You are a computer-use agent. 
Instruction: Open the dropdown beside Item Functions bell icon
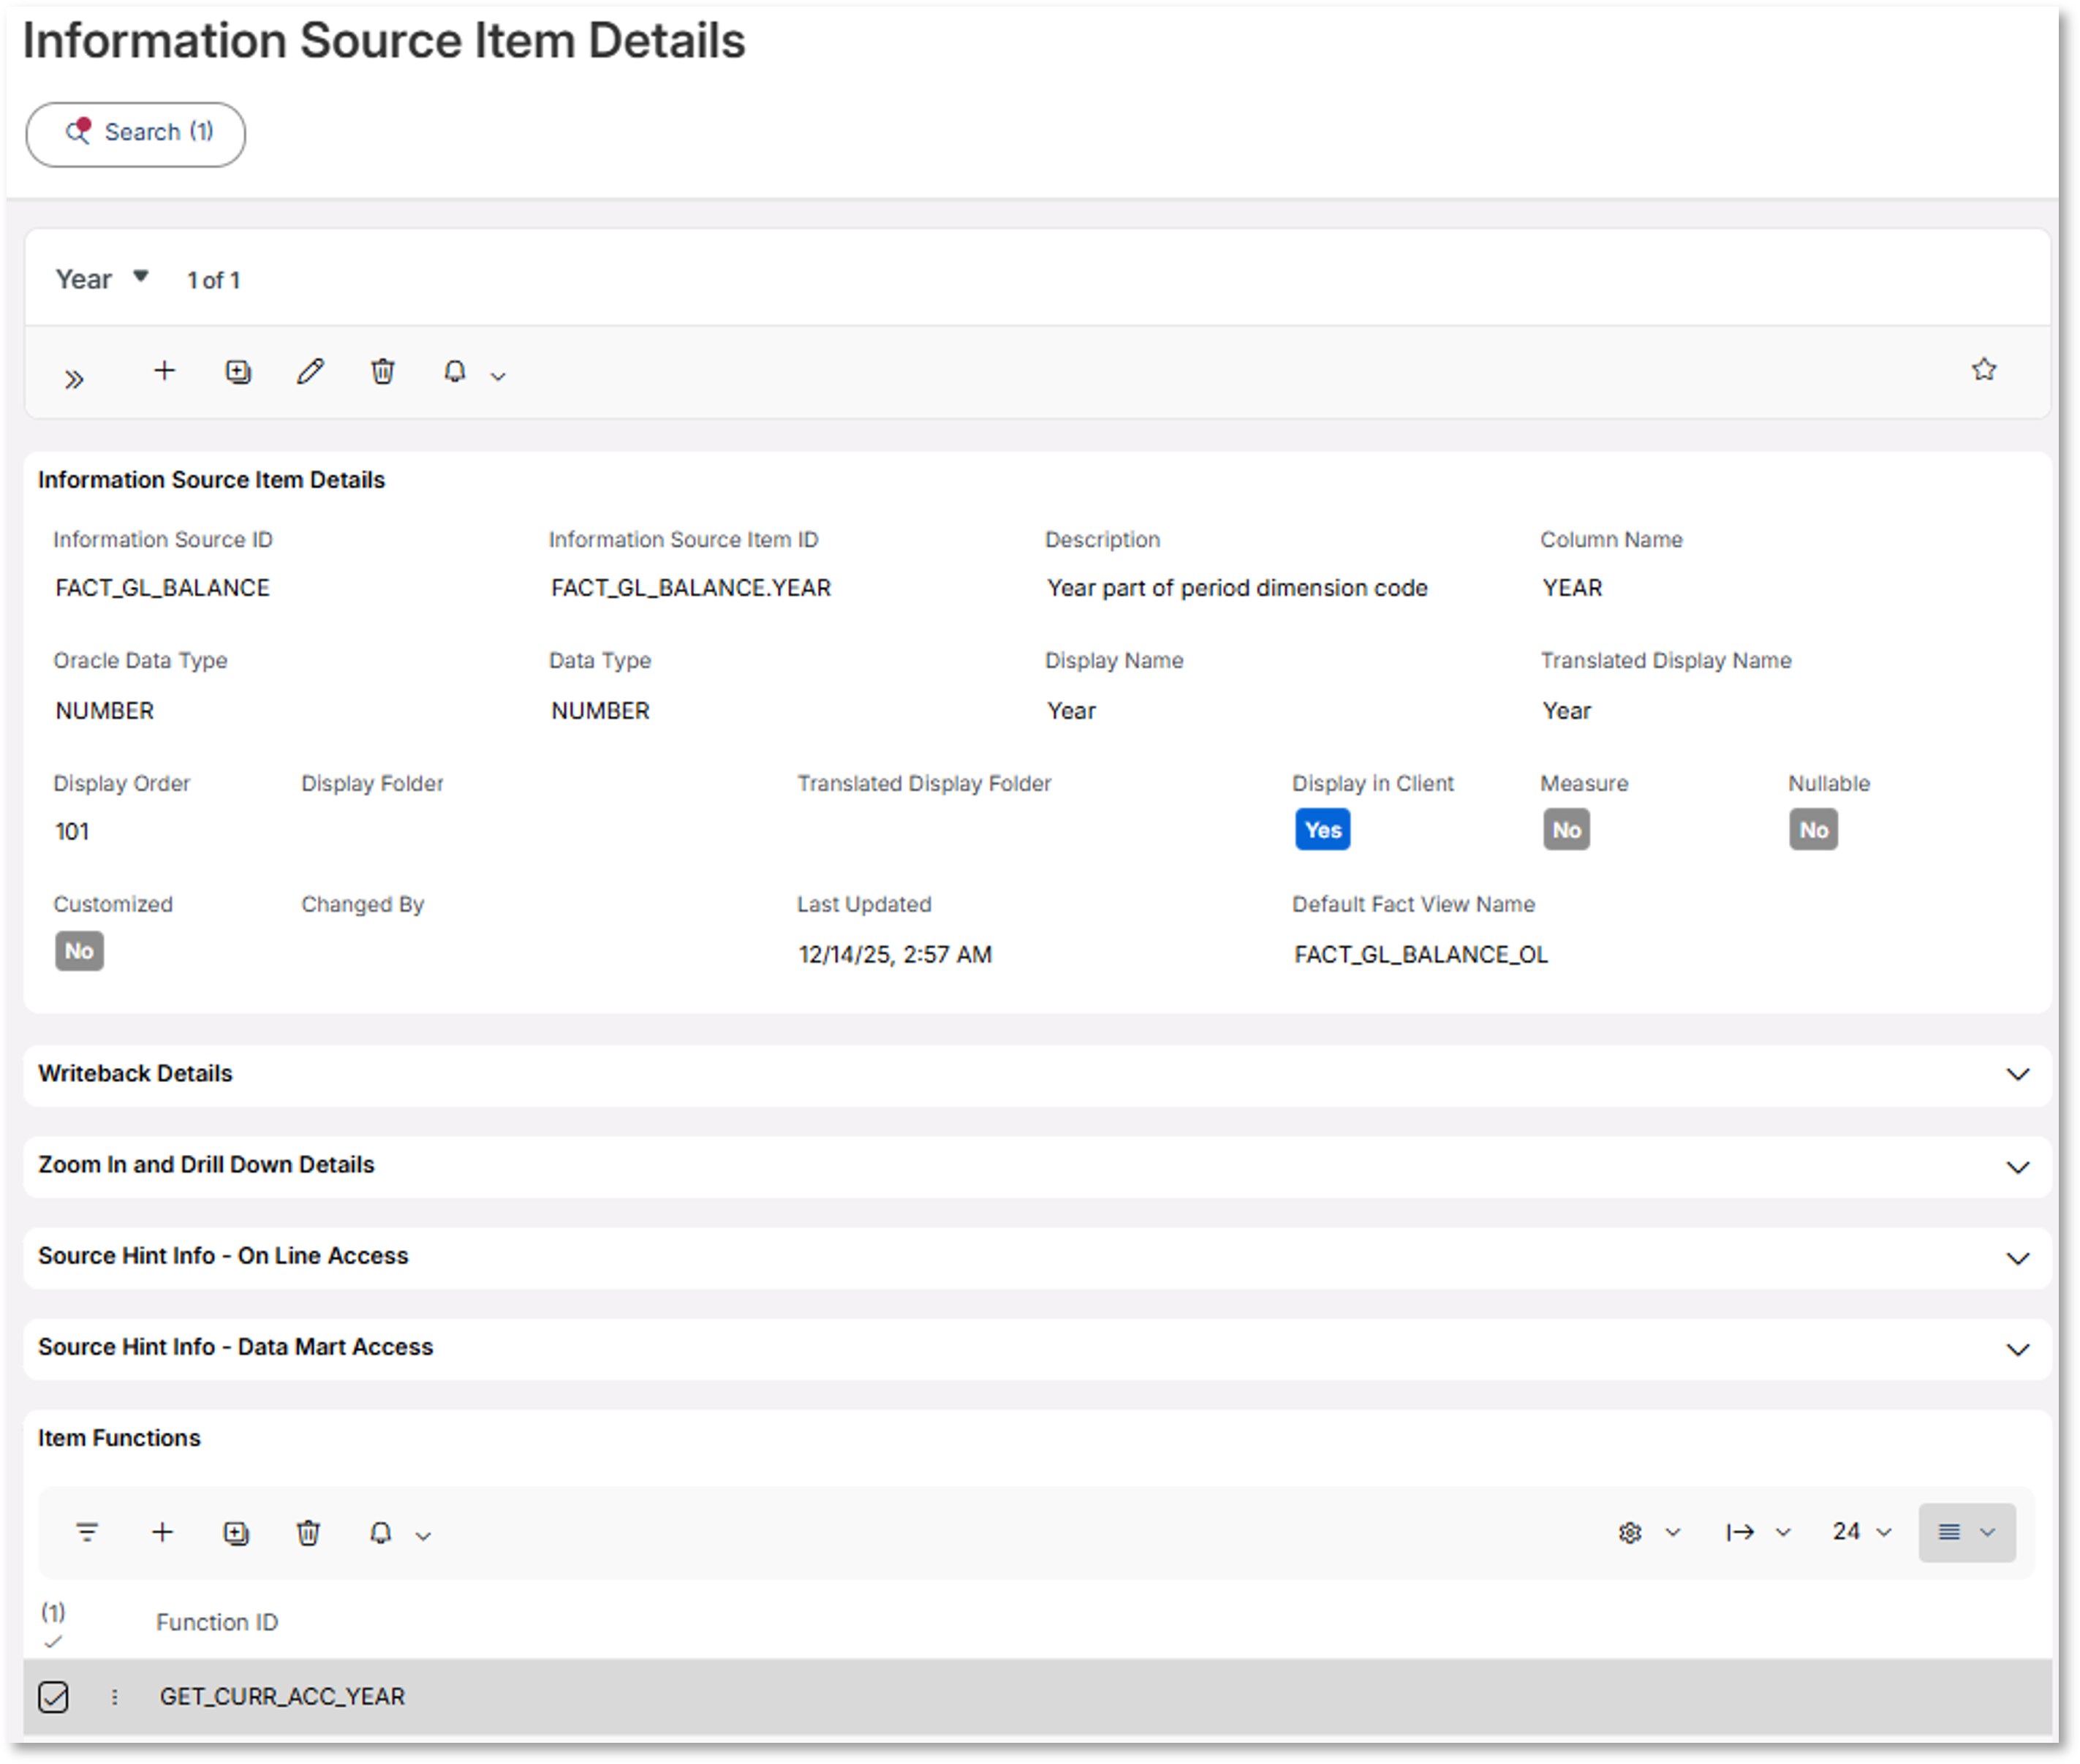[423, 1536]
